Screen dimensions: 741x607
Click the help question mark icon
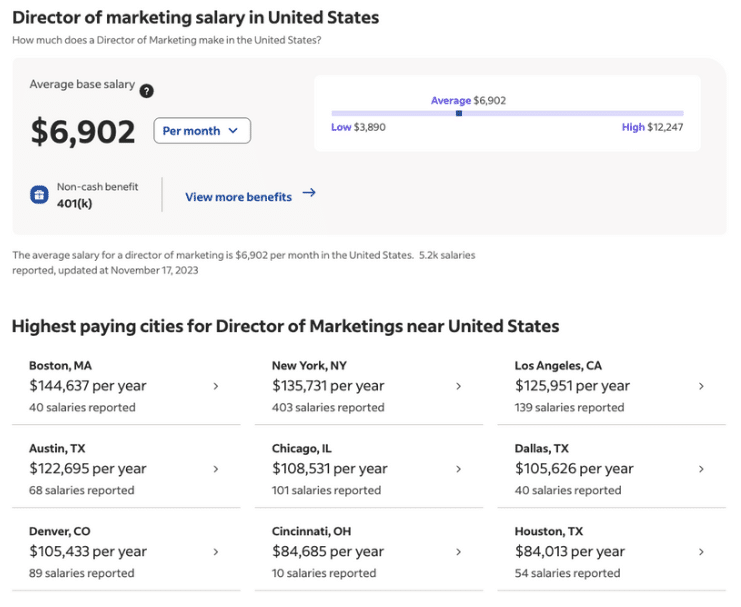click(x=146, y=91)
